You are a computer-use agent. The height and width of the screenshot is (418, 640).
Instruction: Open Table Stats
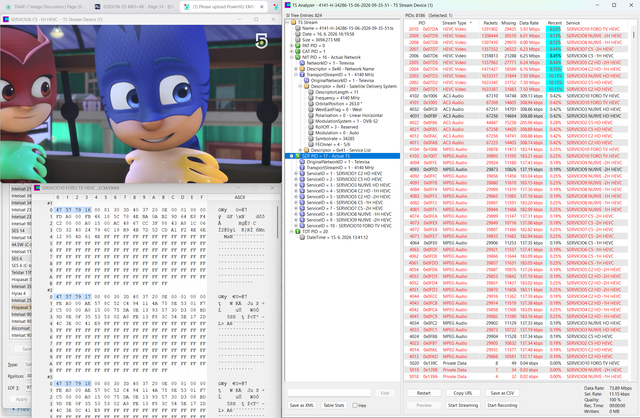pos(334,405)
